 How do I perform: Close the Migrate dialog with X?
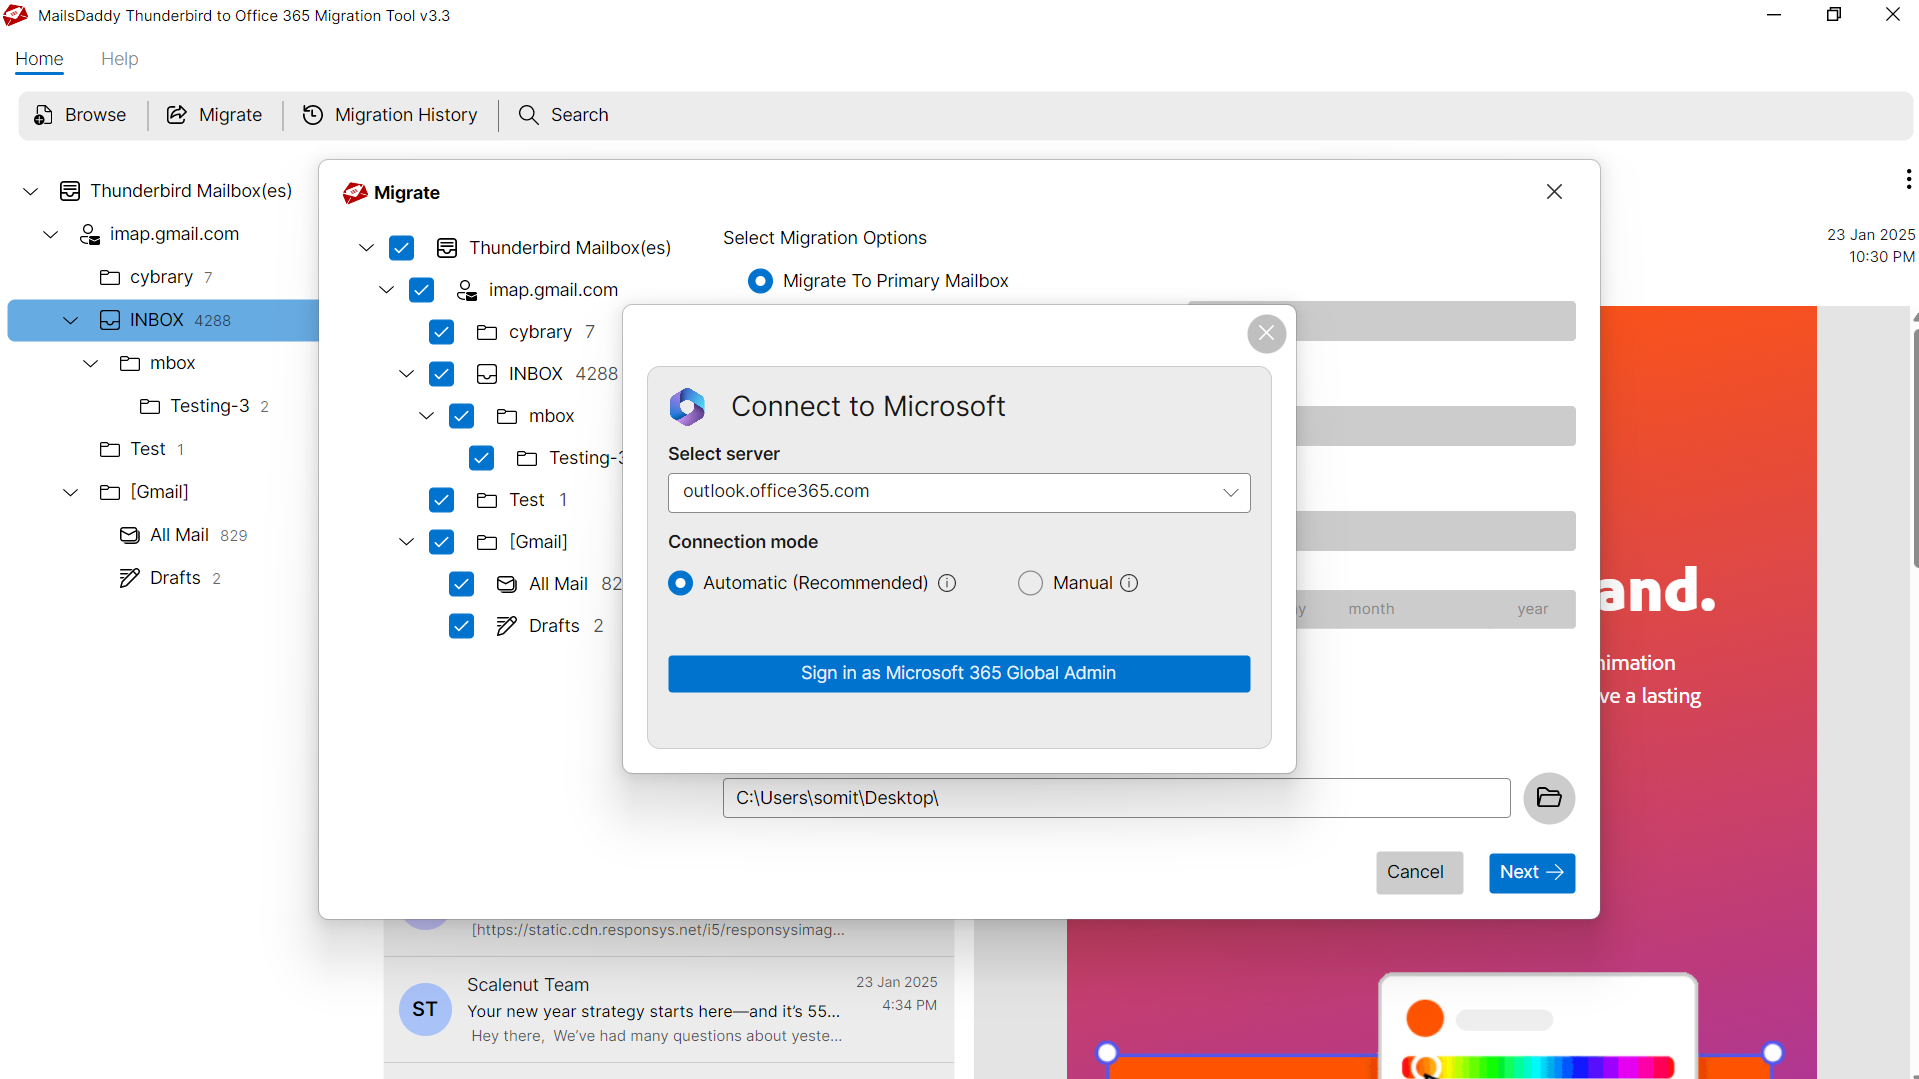point(1554,192)
